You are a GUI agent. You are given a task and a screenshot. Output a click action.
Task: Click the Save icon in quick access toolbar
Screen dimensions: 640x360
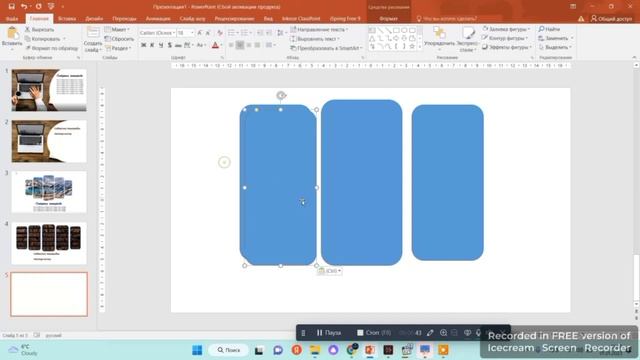point(11,7)
